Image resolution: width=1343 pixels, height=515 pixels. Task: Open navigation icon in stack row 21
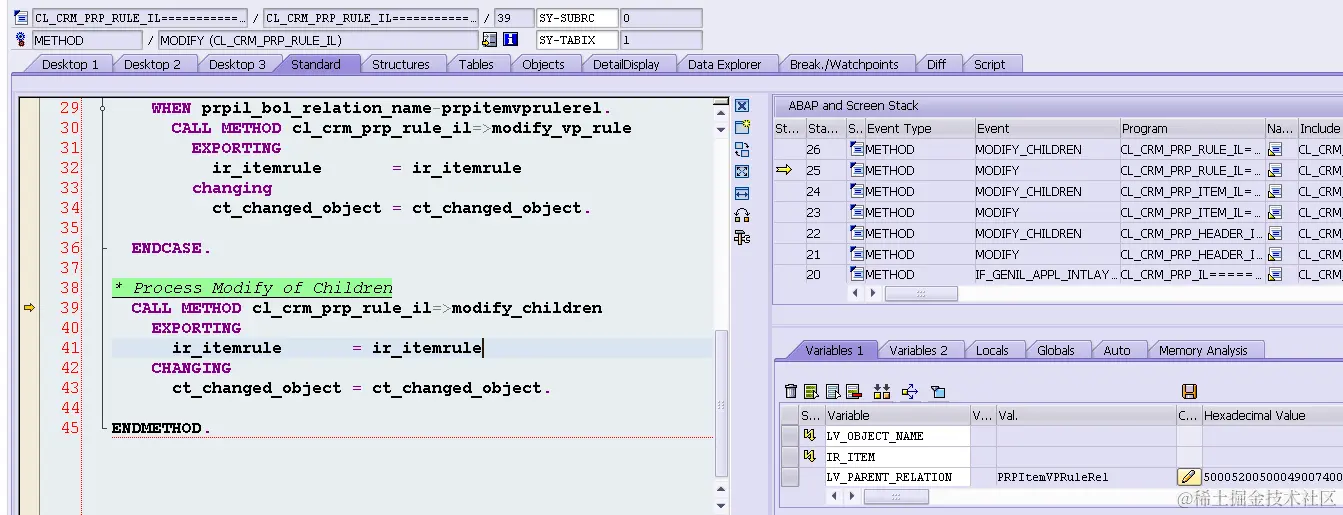[x=1275, y=254]
